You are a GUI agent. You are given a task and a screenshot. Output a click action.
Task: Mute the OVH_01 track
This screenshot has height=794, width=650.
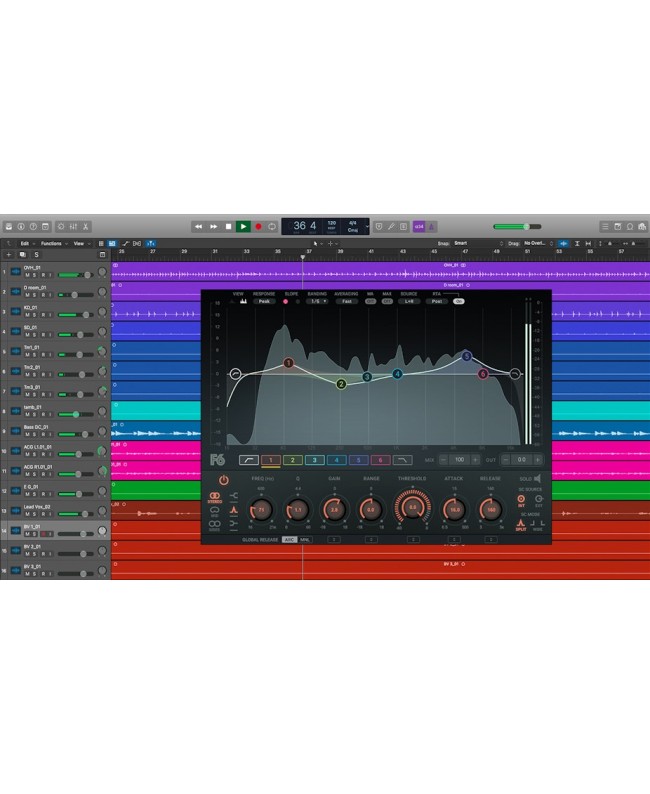(27, 275)
